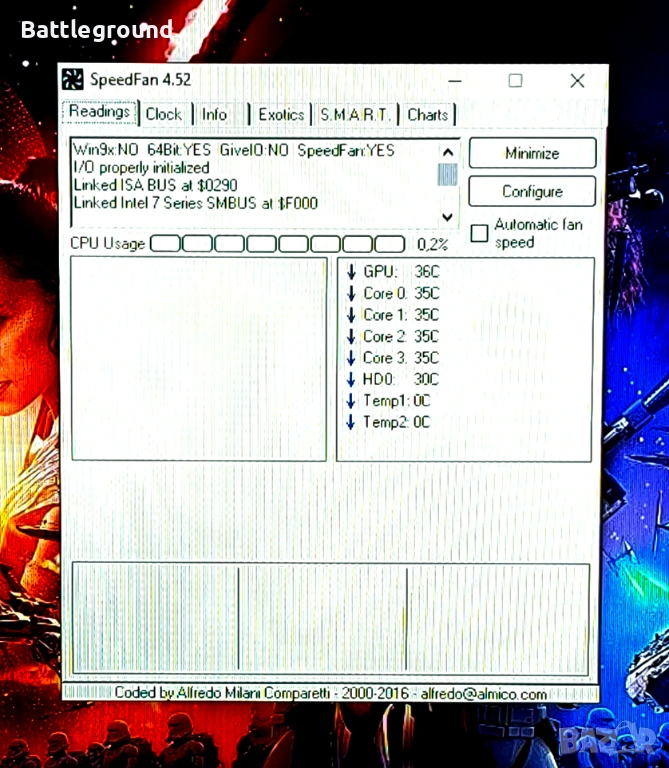Click the down arrow icon beside Core 1
This screenshot has height=768, width=669.
[351, 314]
